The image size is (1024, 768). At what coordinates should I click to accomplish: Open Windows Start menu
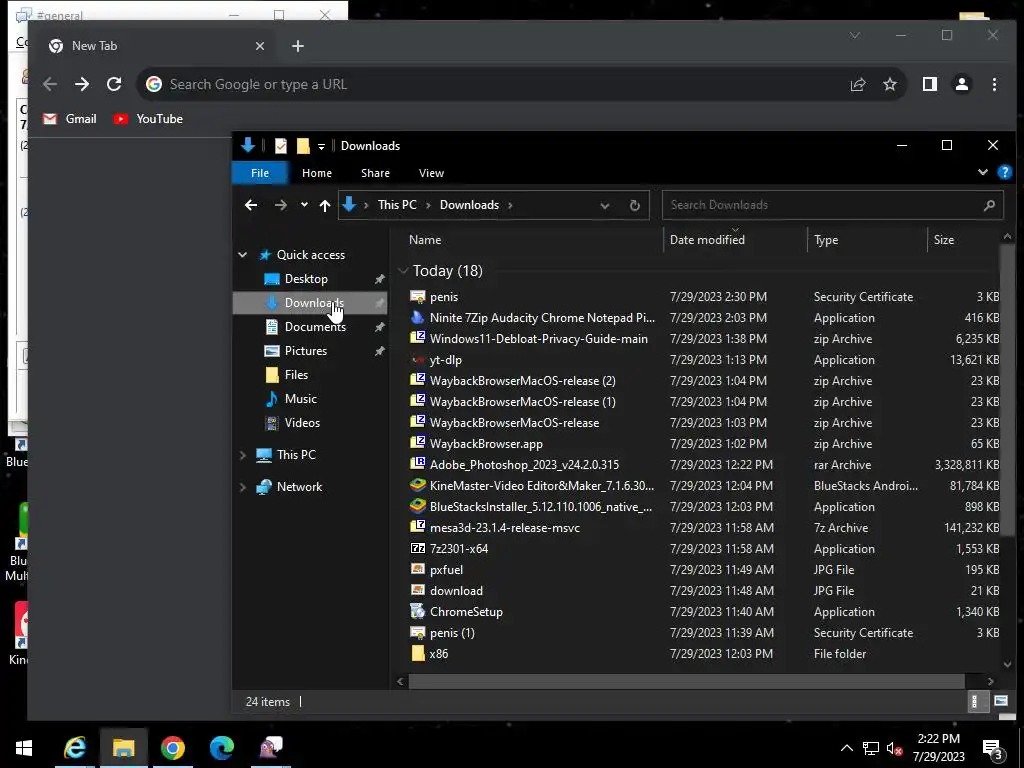(24, 748)
